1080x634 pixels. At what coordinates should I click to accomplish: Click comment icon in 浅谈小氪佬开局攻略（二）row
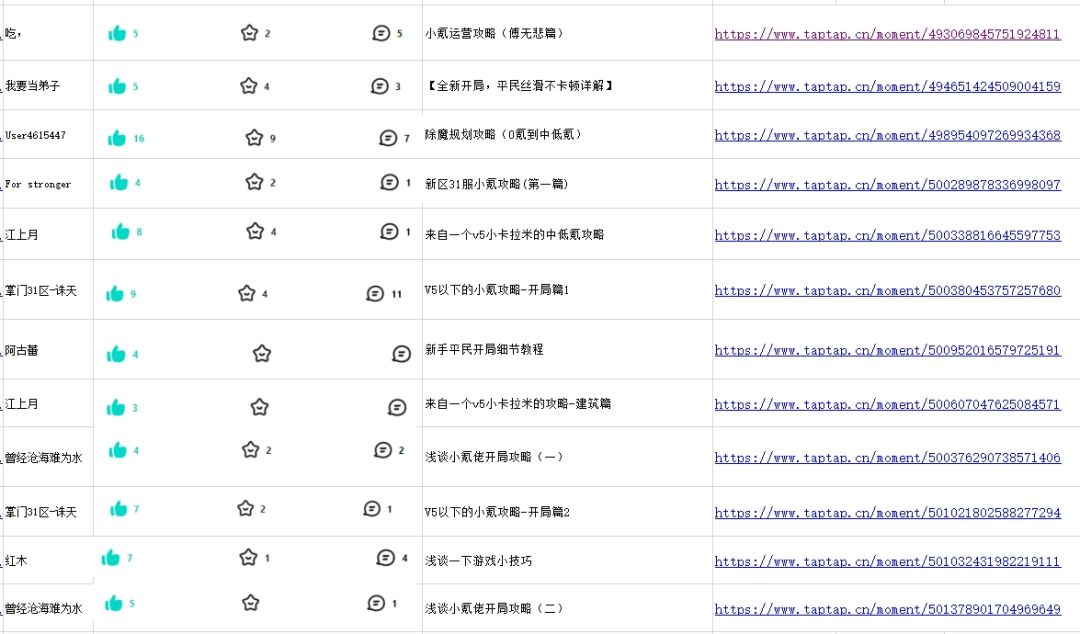tap(376, 603)
